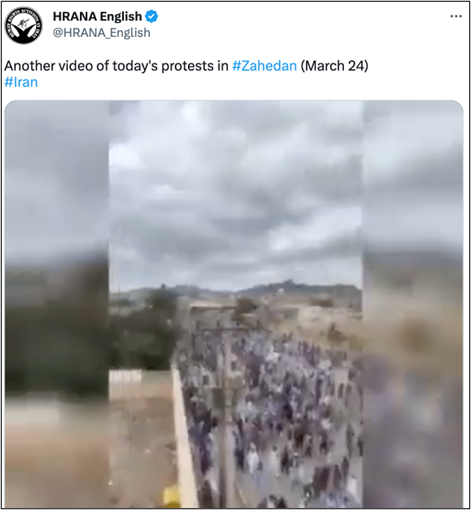Open the HRANA profile avatar logo
The width and height of the screenshot is (471, 510).
pyautogui.click(x=24, y=26)
